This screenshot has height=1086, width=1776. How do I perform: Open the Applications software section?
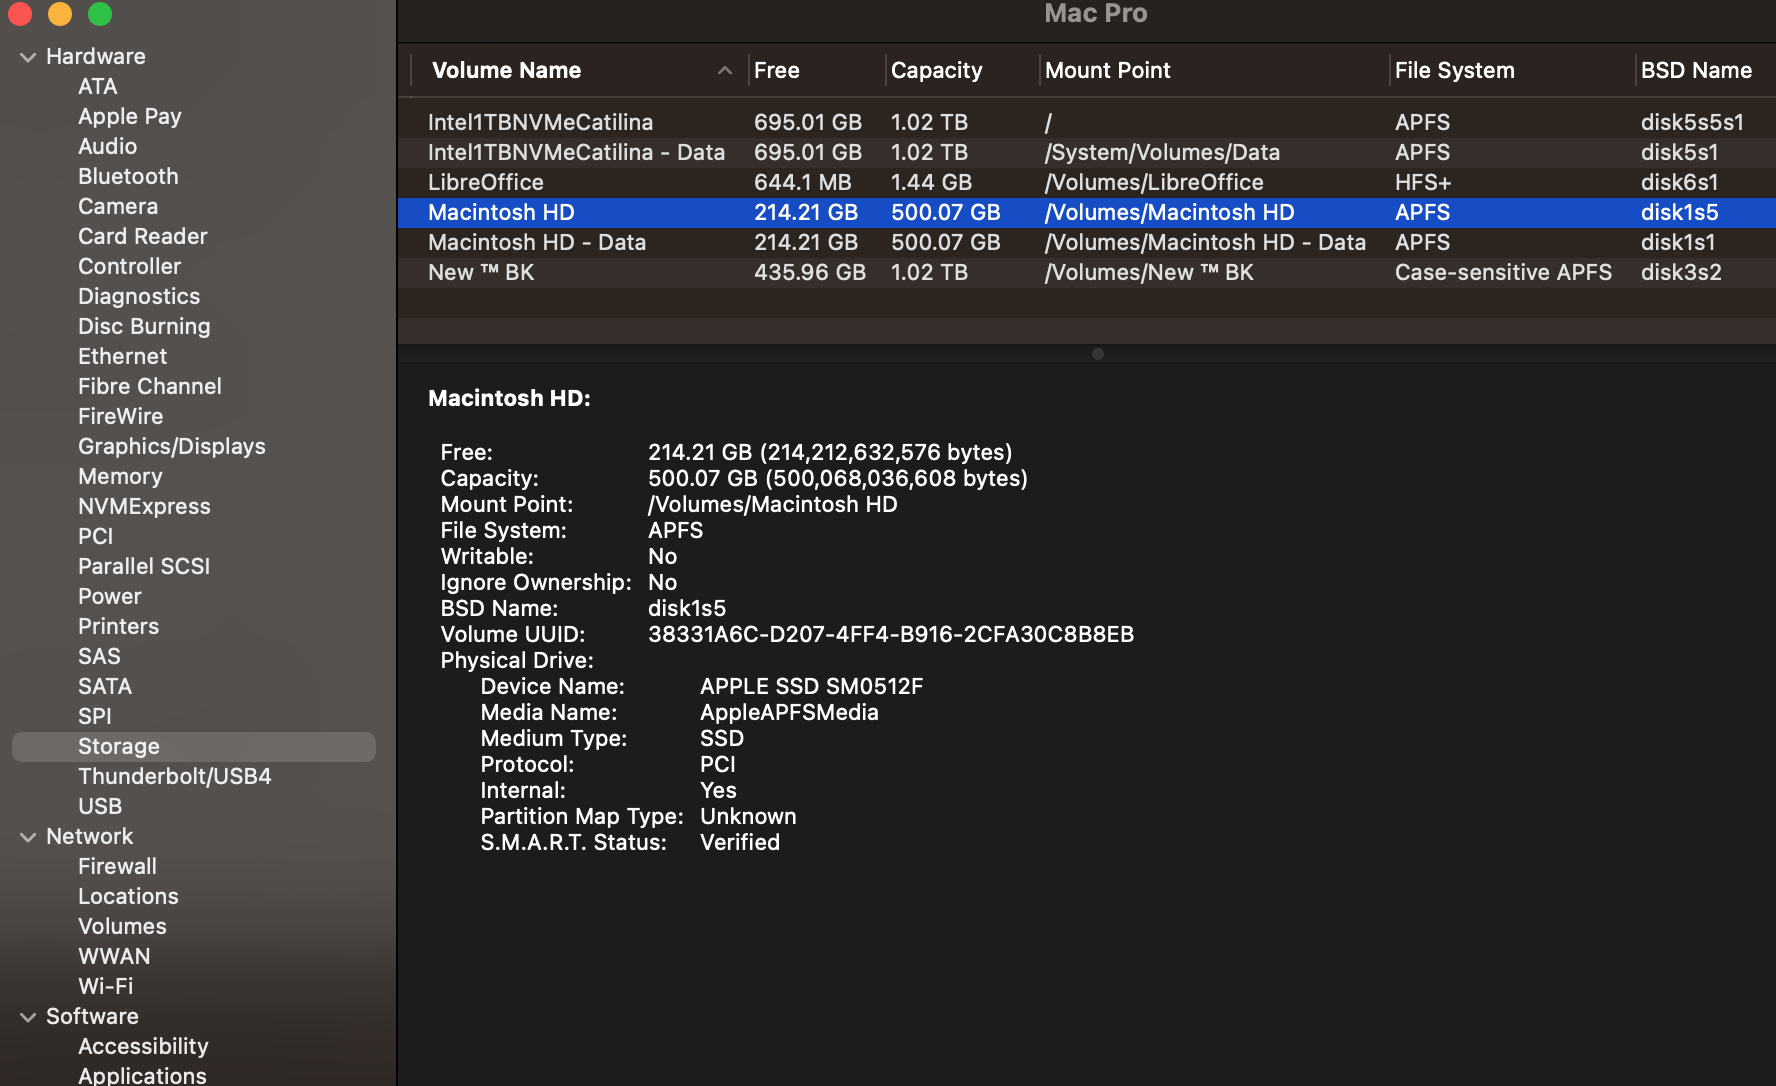(142, 1076)
